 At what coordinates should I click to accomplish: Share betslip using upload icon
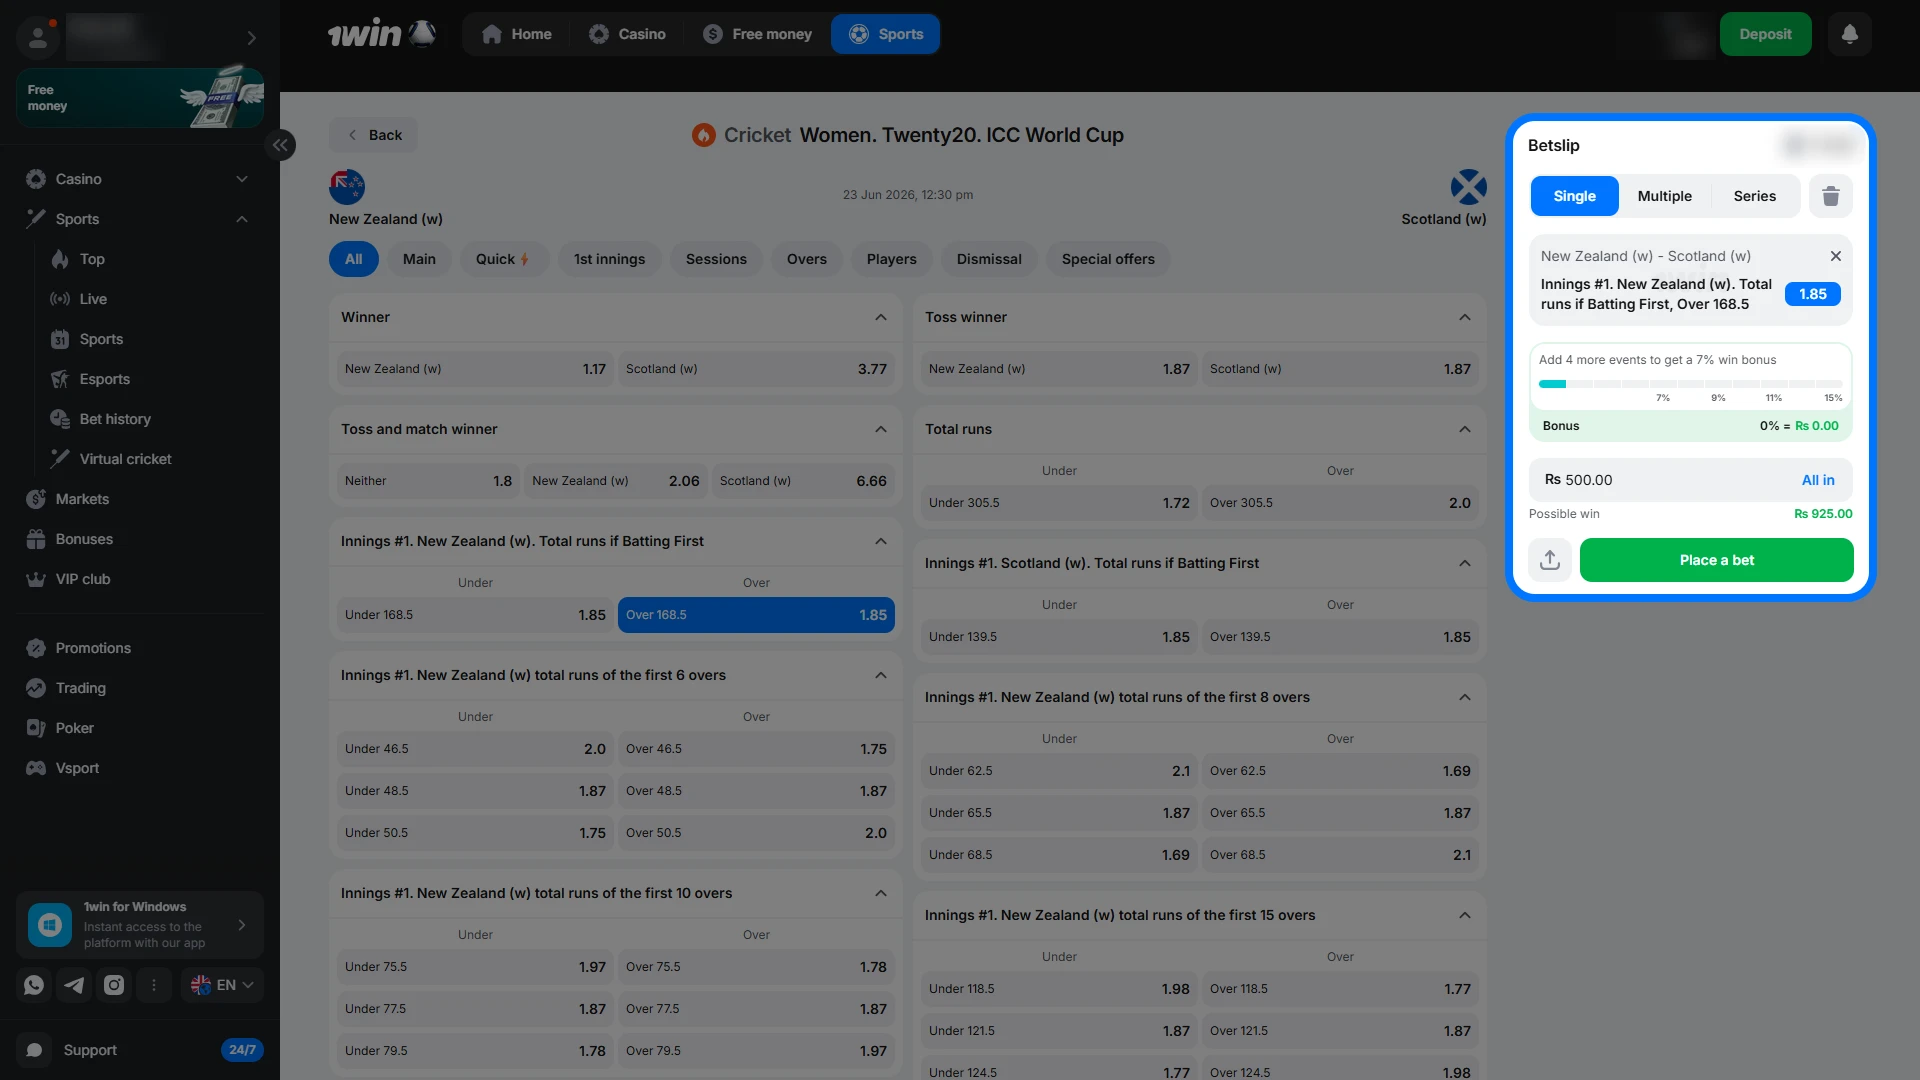(1549, 560)
